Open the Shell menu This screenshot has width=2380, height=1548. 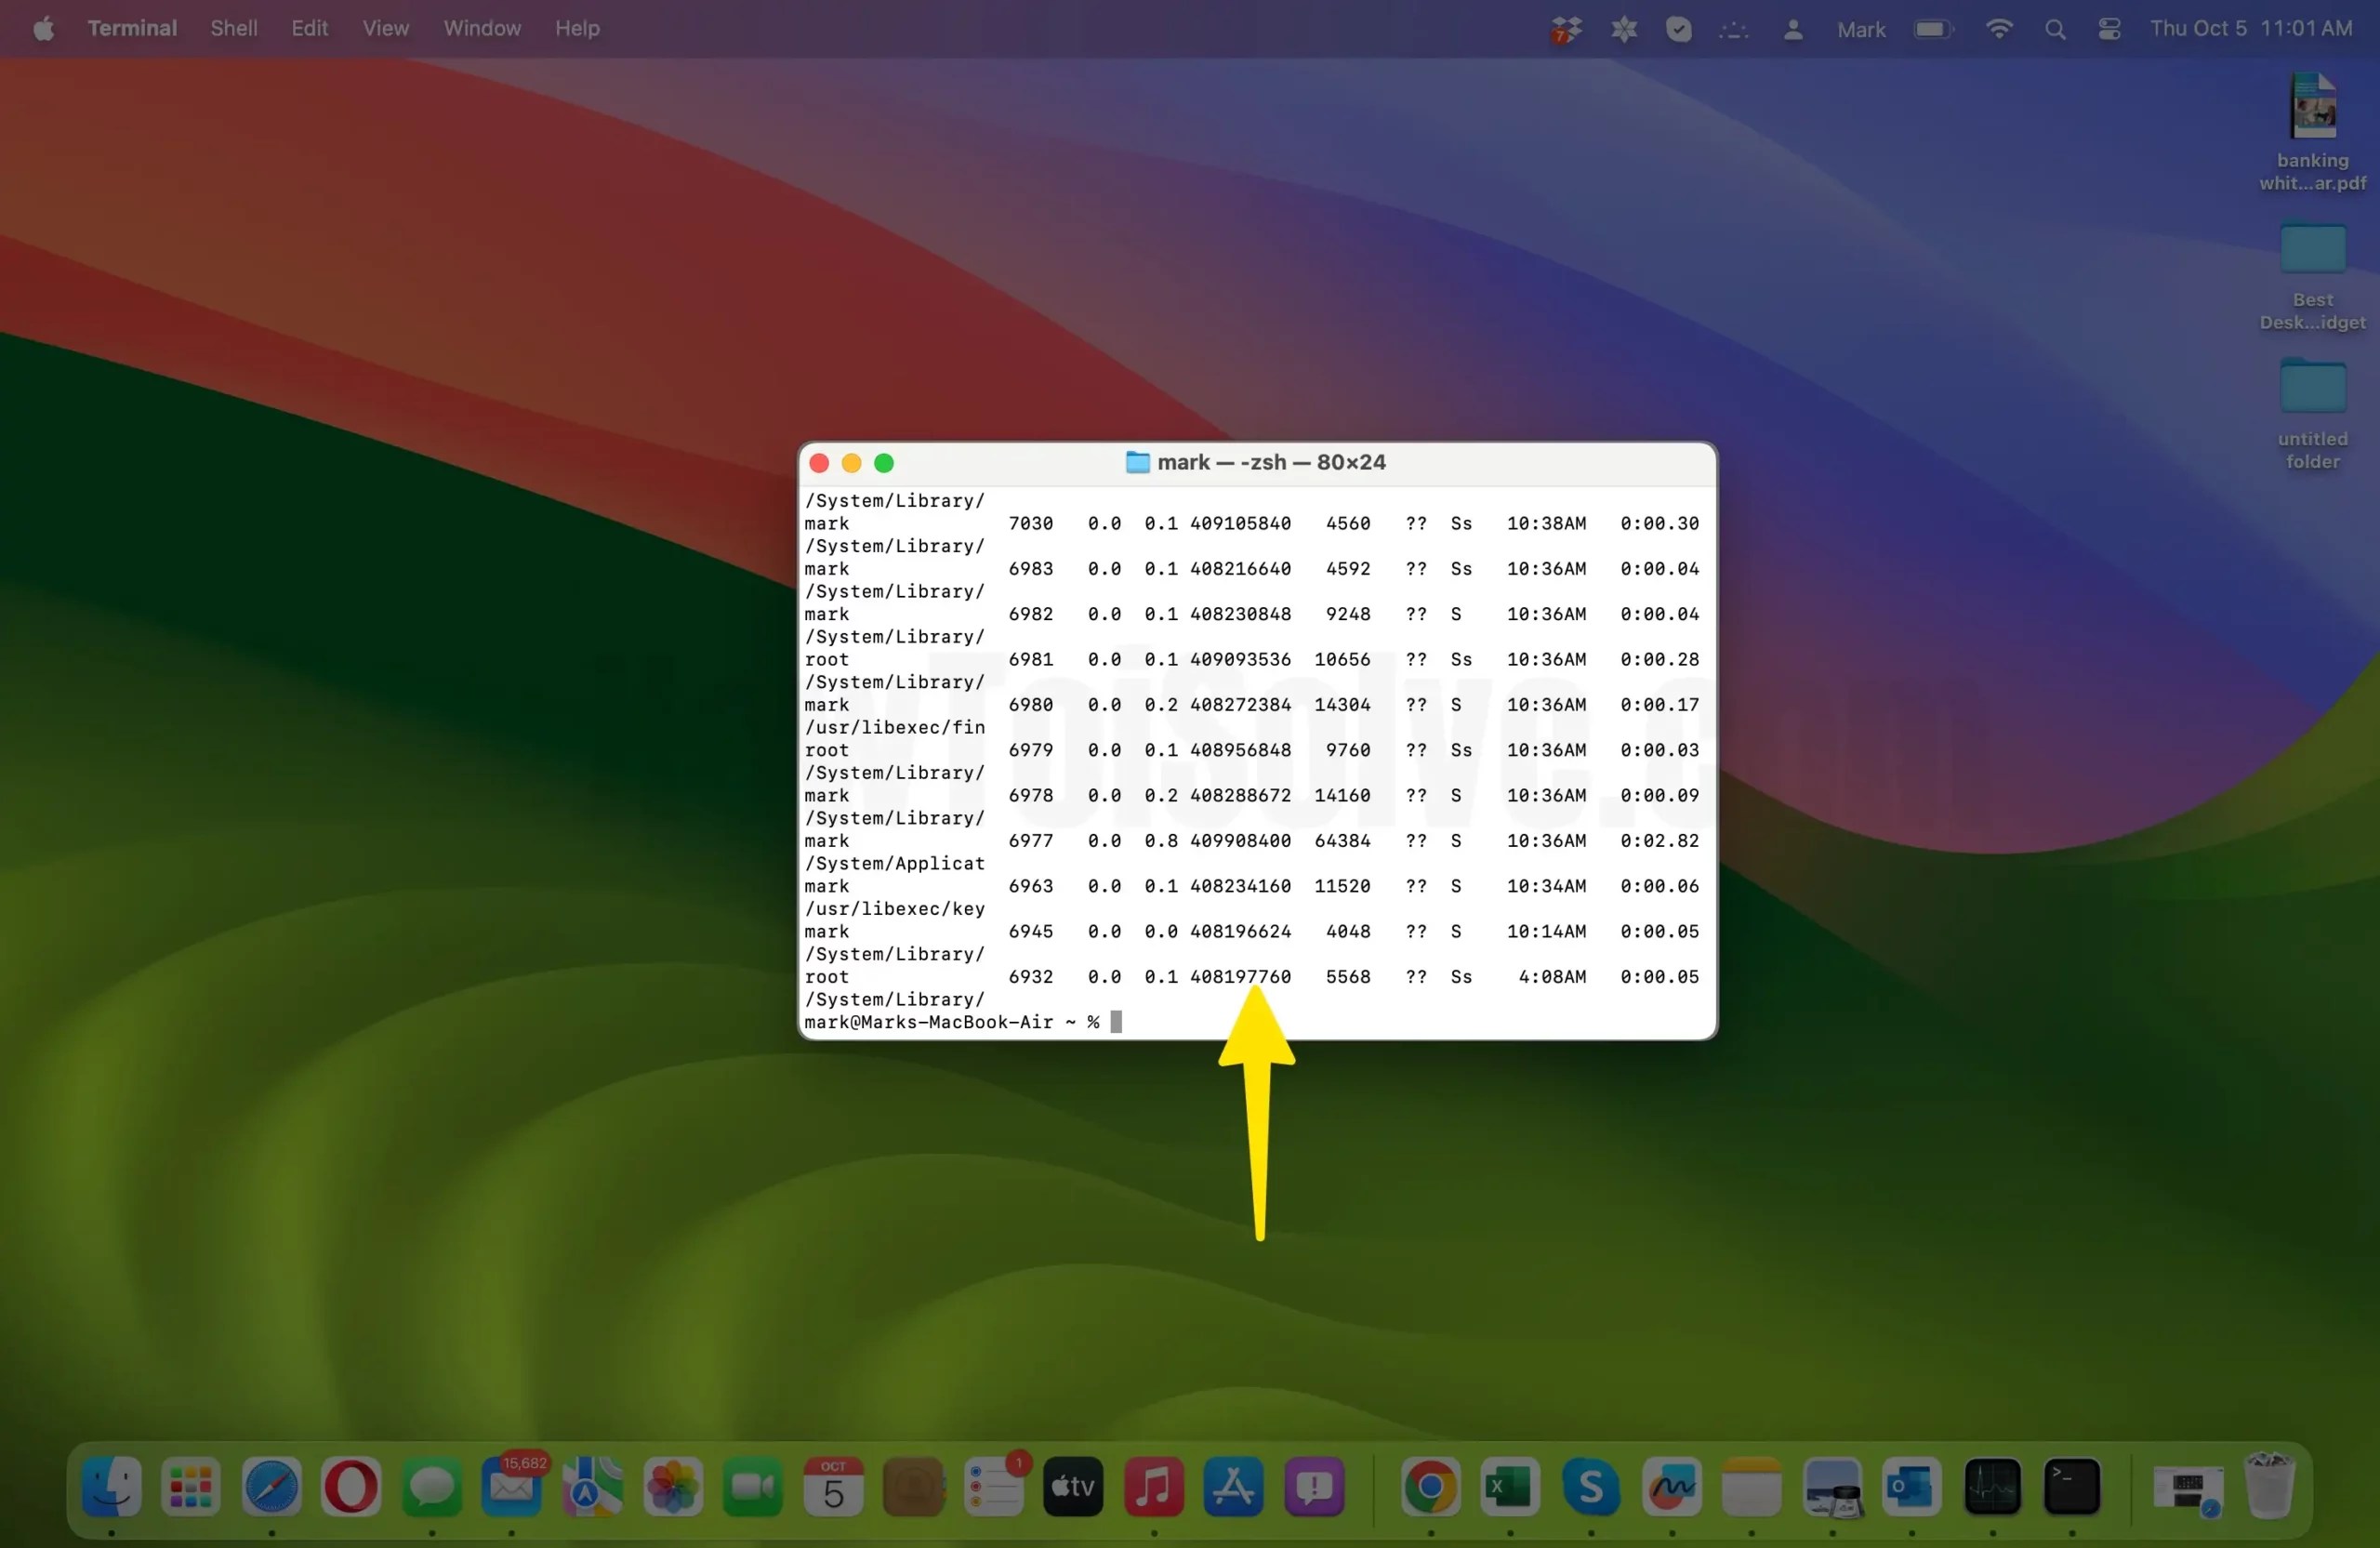click(x=232, y=28)
